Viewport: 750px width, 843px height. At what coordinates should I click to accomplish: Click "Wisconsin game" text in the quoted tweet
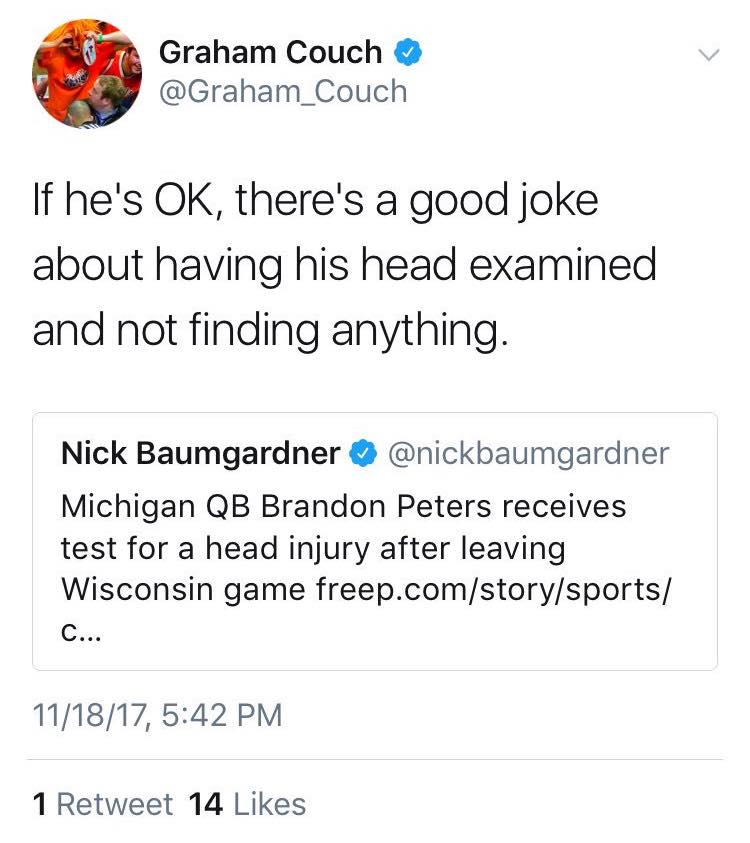[x=185, y=590]
